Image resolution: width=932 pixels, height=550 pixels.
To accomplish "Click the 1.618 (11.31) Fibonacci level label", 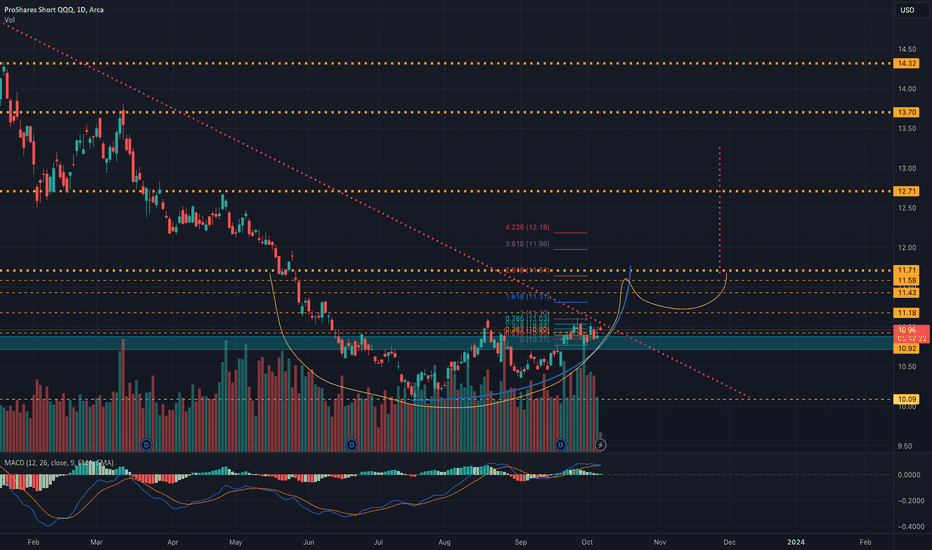I will coord(527,297).
